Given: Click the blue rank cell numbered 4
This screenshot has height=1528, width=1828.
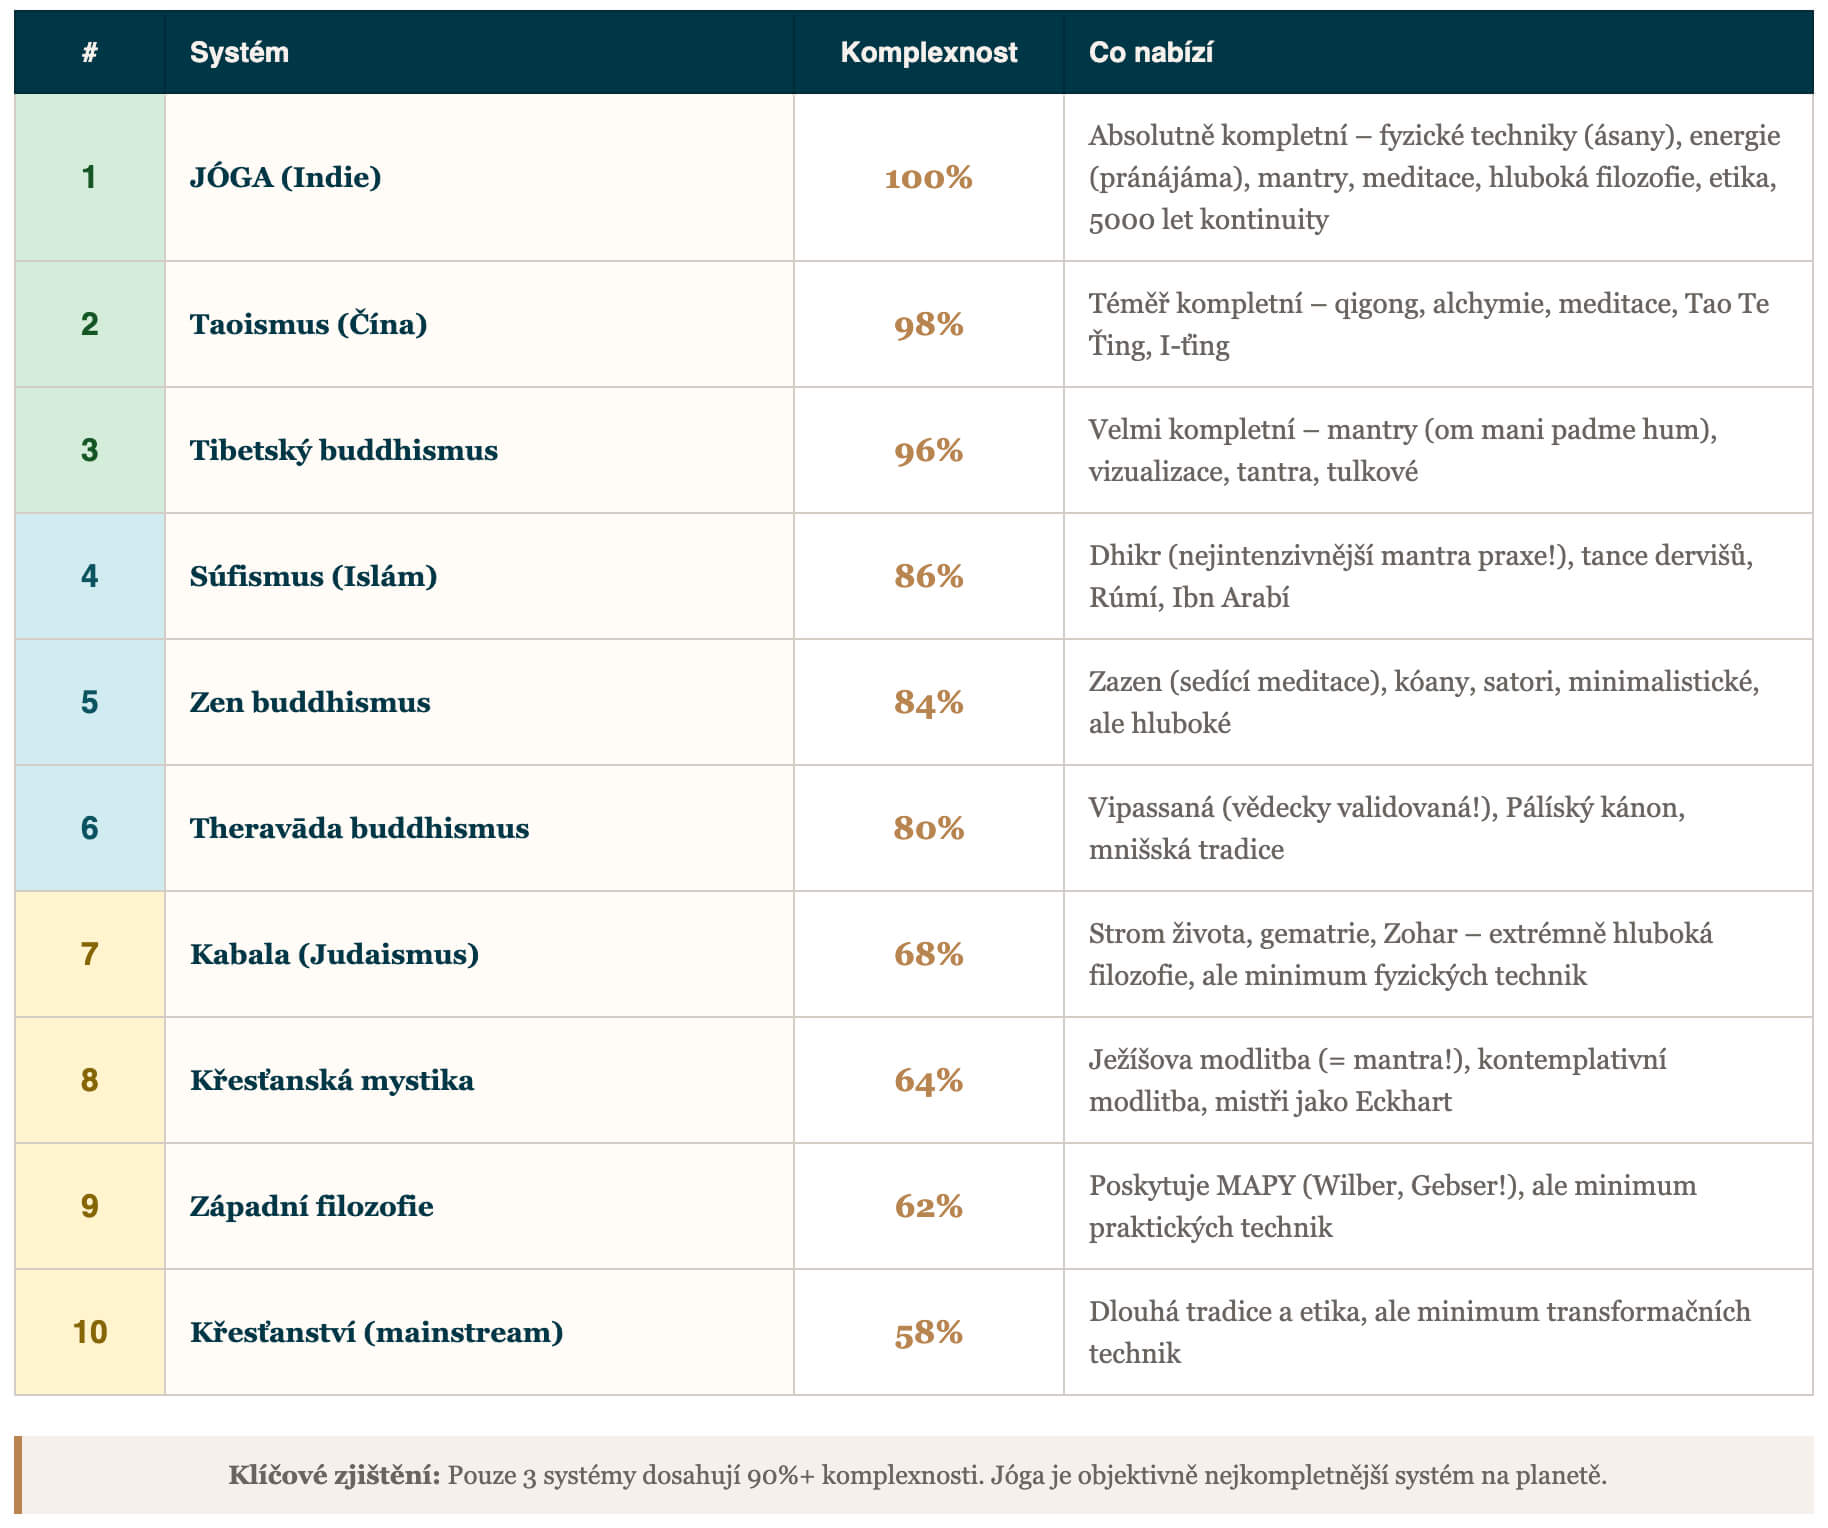Looking at the screenshot, I should click(x=89, y=577).
